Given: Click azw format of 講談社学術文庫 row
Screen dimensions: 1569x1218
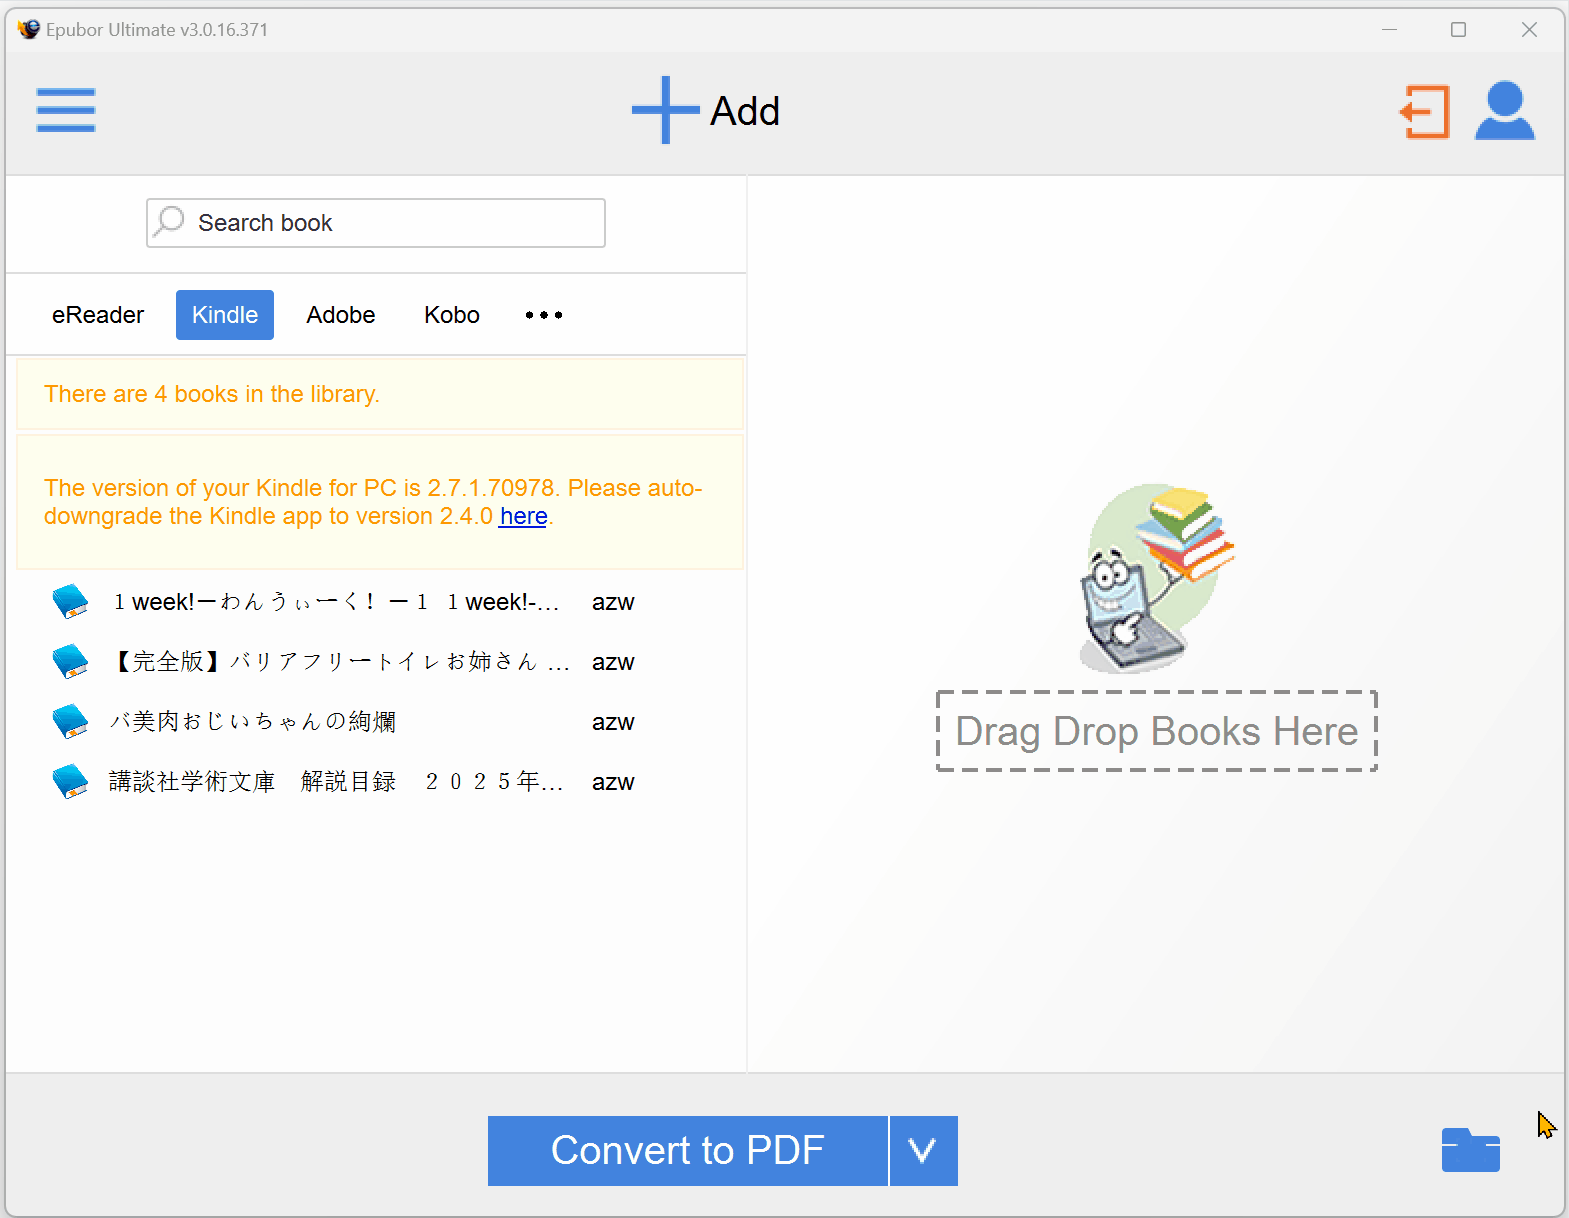Looking at the screenshot, I should tap(613, 782).
